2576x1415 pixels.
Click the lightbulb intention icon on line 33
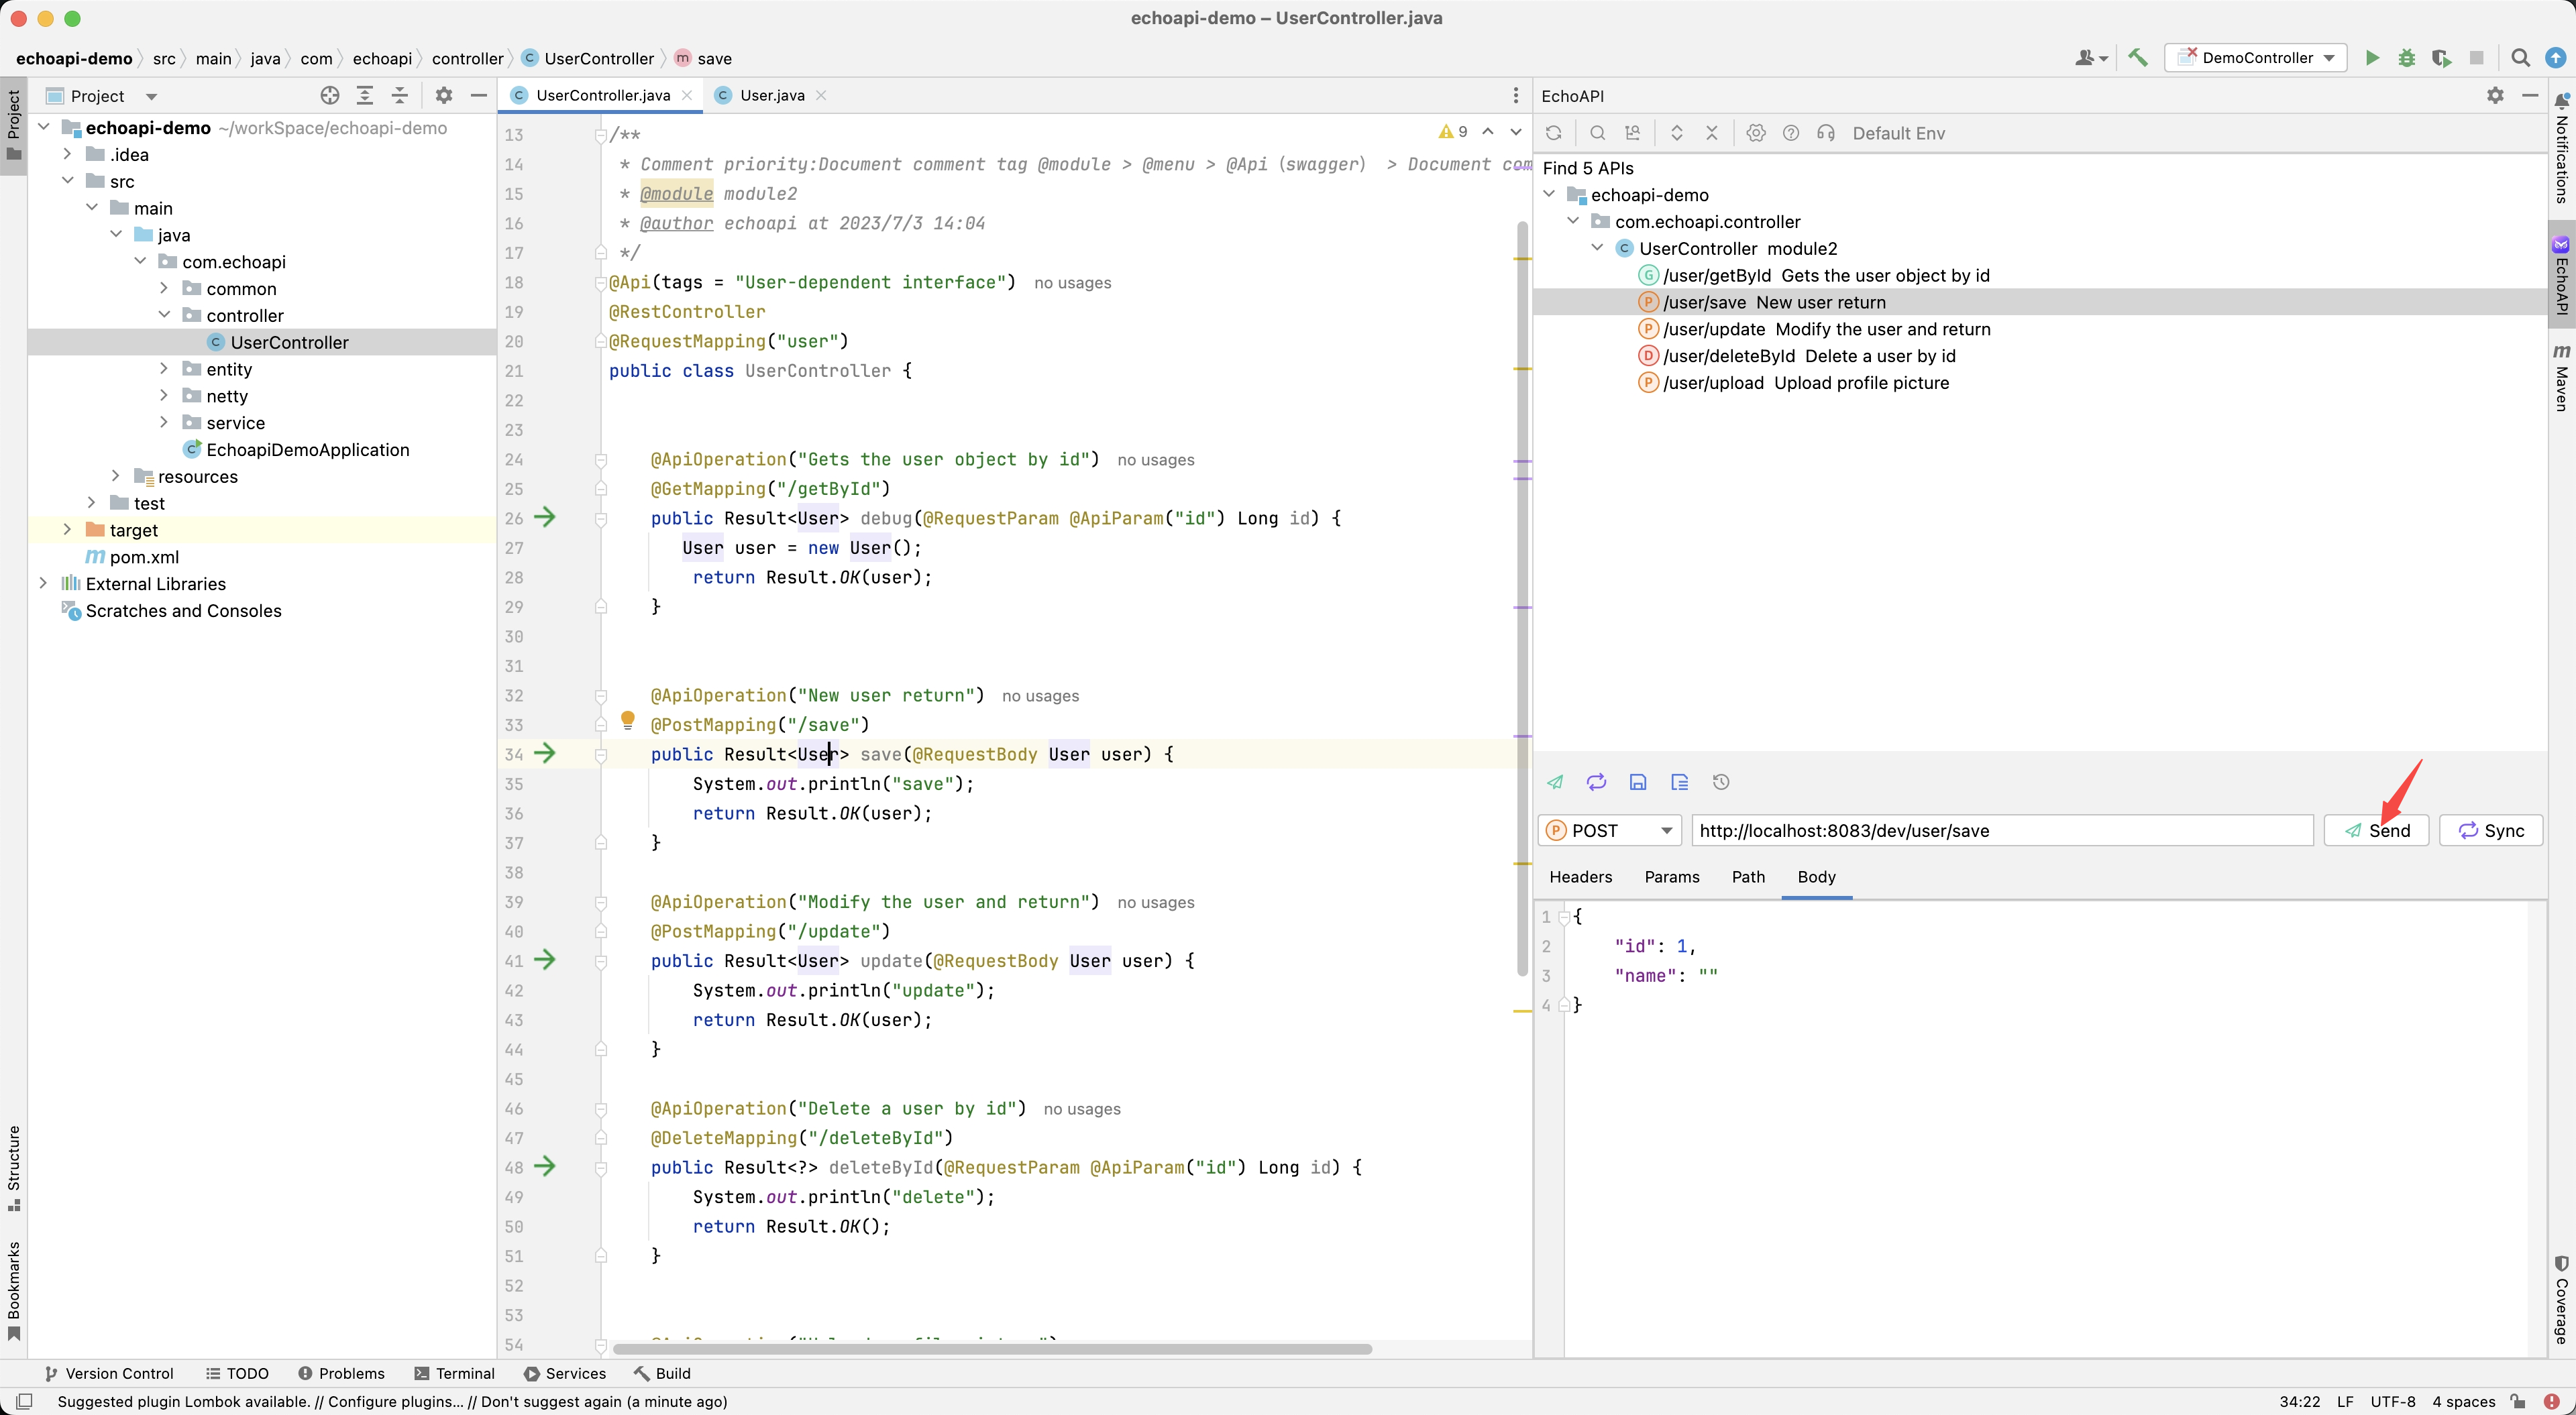coord(628,720)
